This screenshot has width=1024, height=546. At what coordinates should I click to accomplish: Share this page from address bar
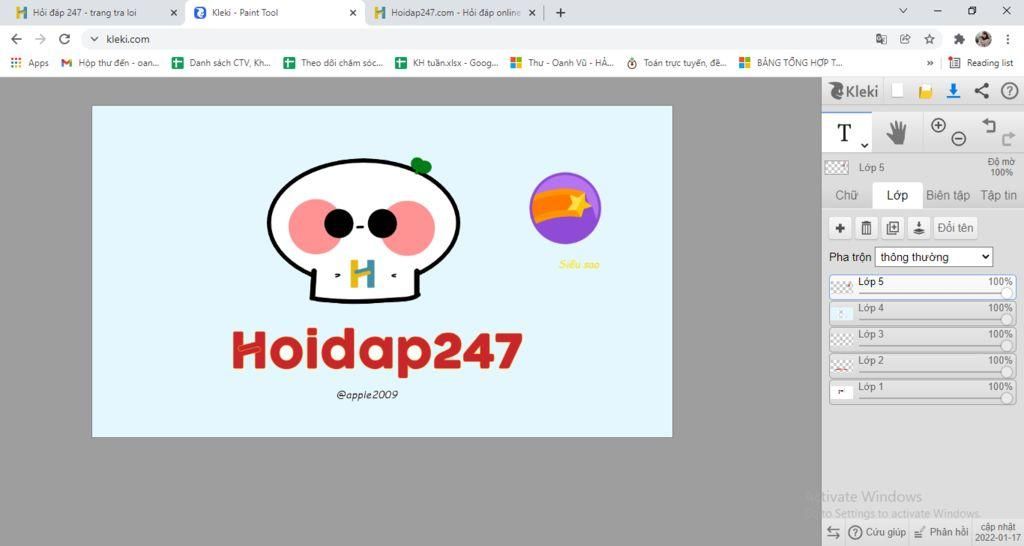point(905,39)
